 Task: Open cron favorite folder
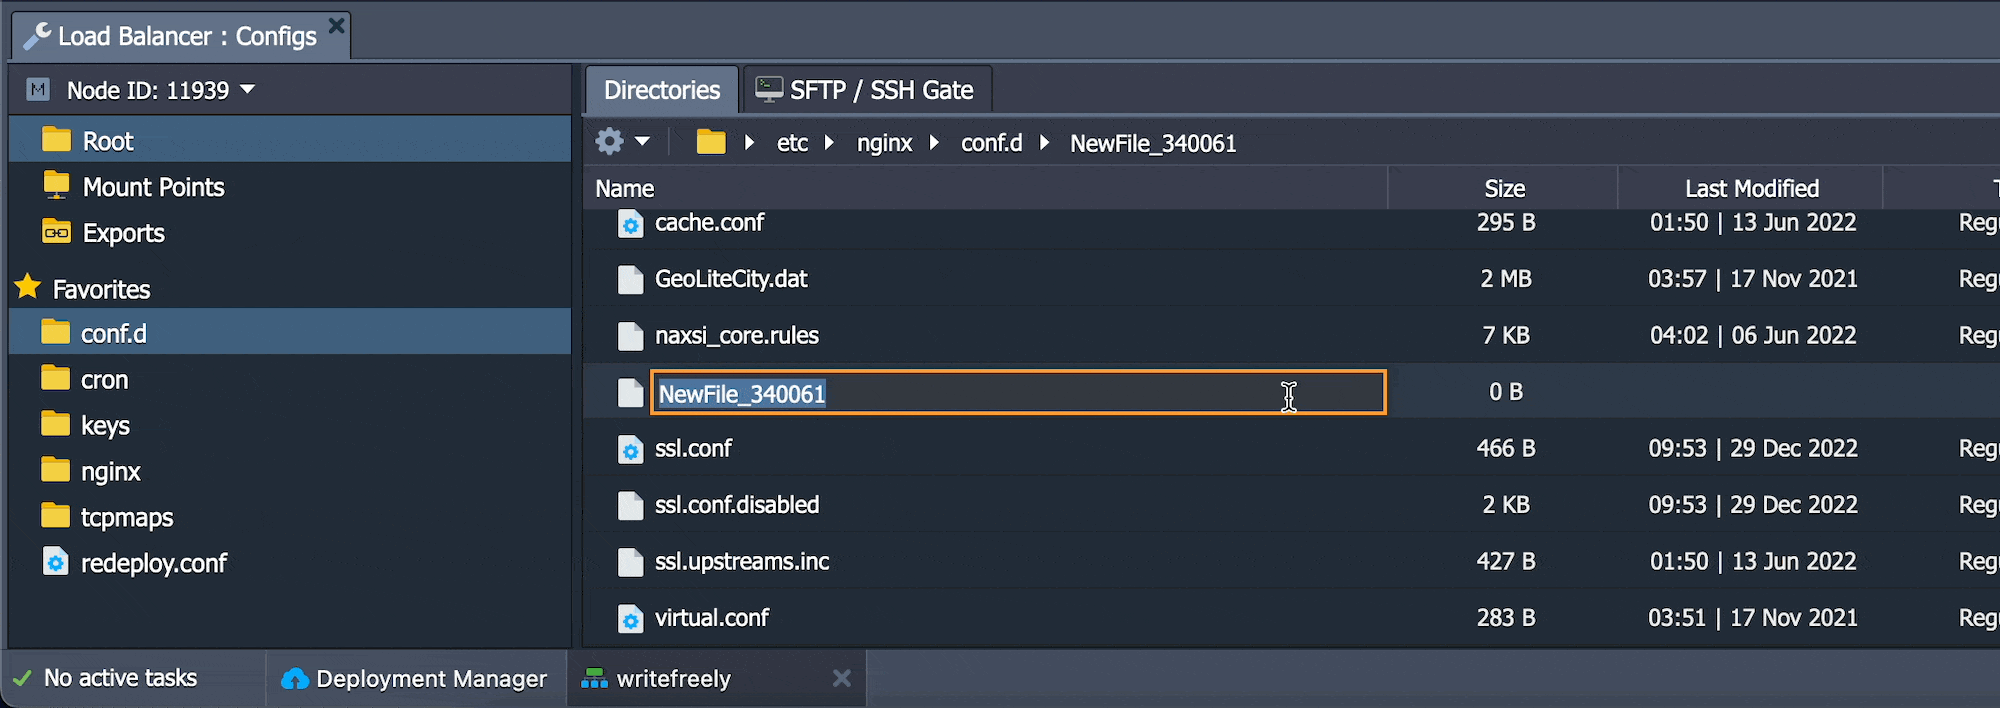[104, 380]
